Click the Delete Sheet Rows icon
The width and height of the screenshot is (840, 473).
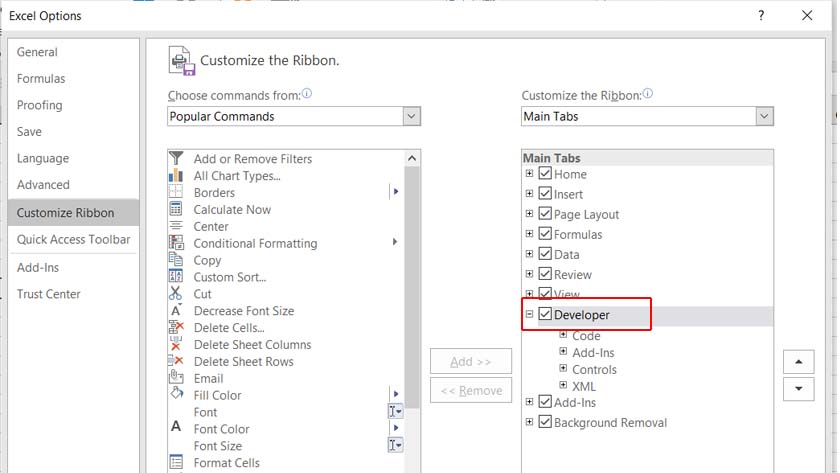point(176,361)
